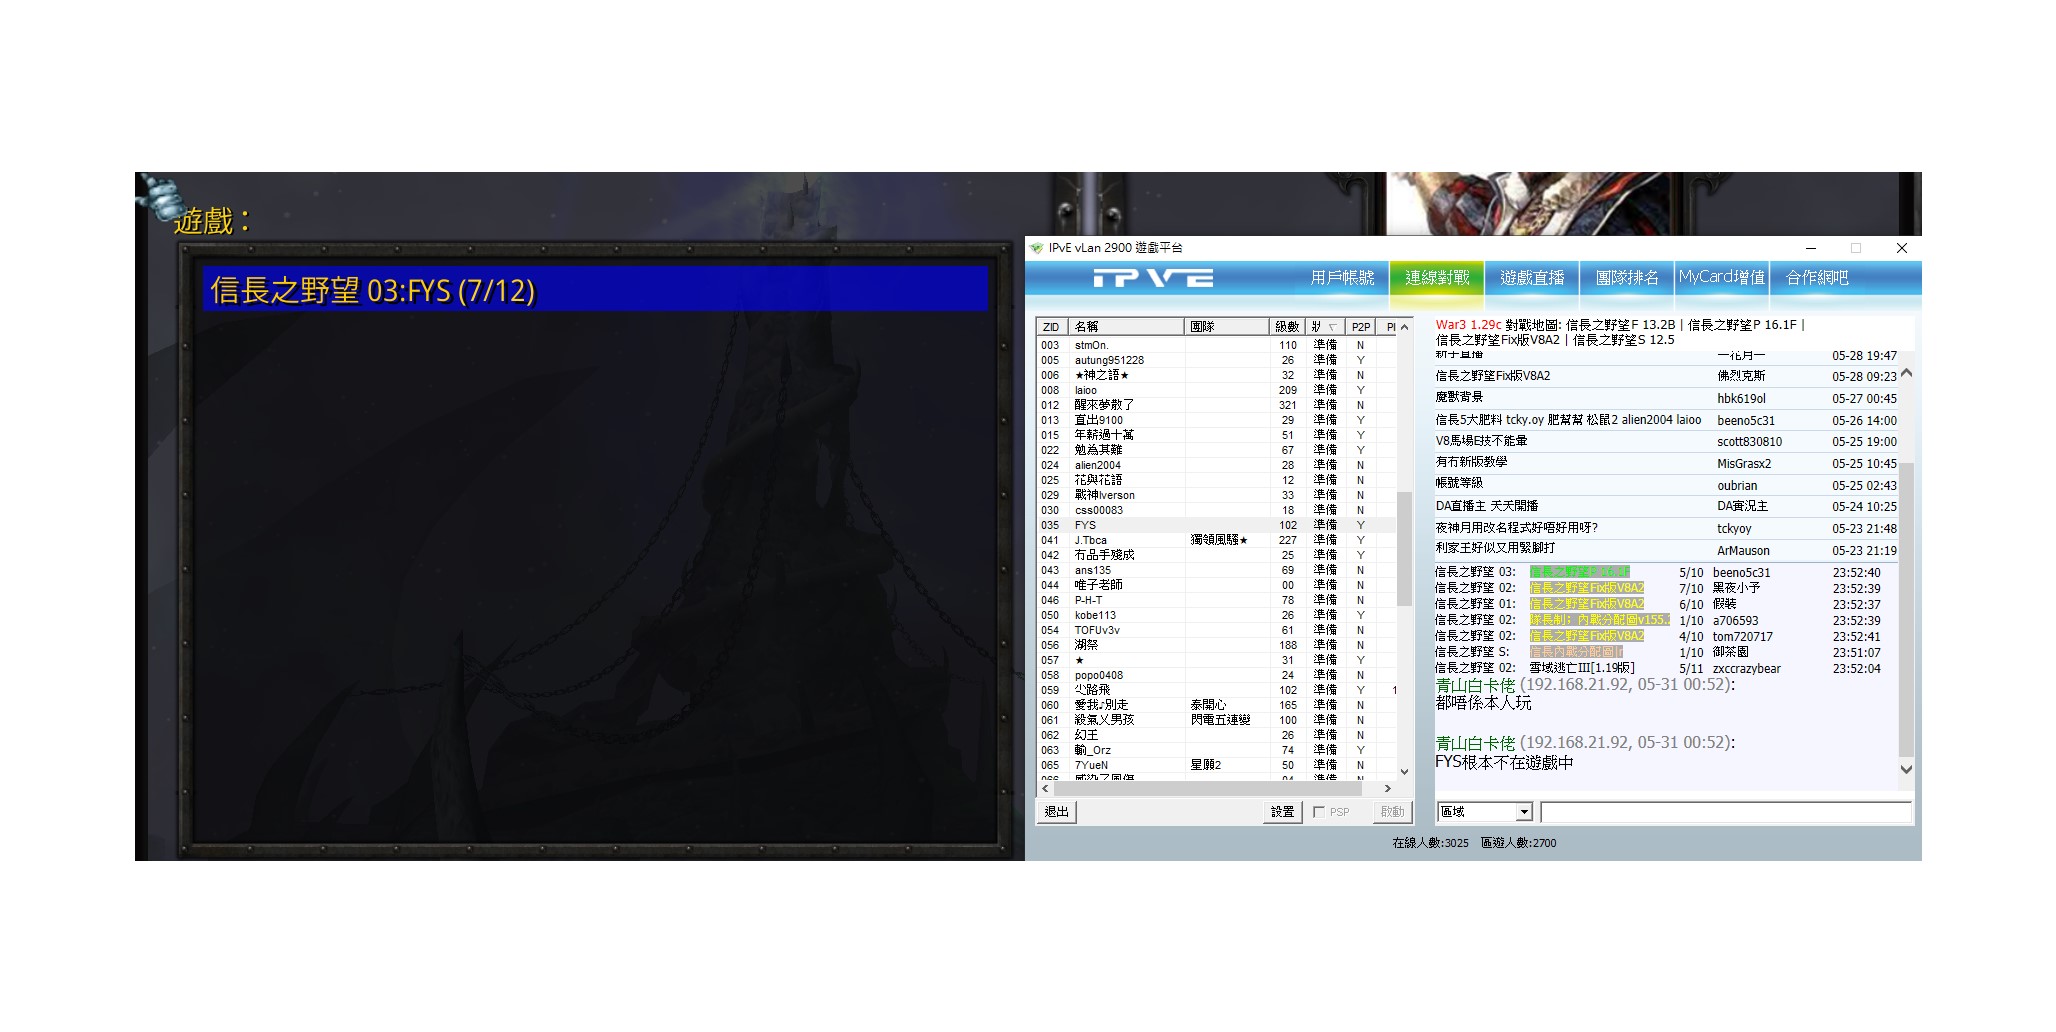Click the chat message input field

[x=1724, y=812]
